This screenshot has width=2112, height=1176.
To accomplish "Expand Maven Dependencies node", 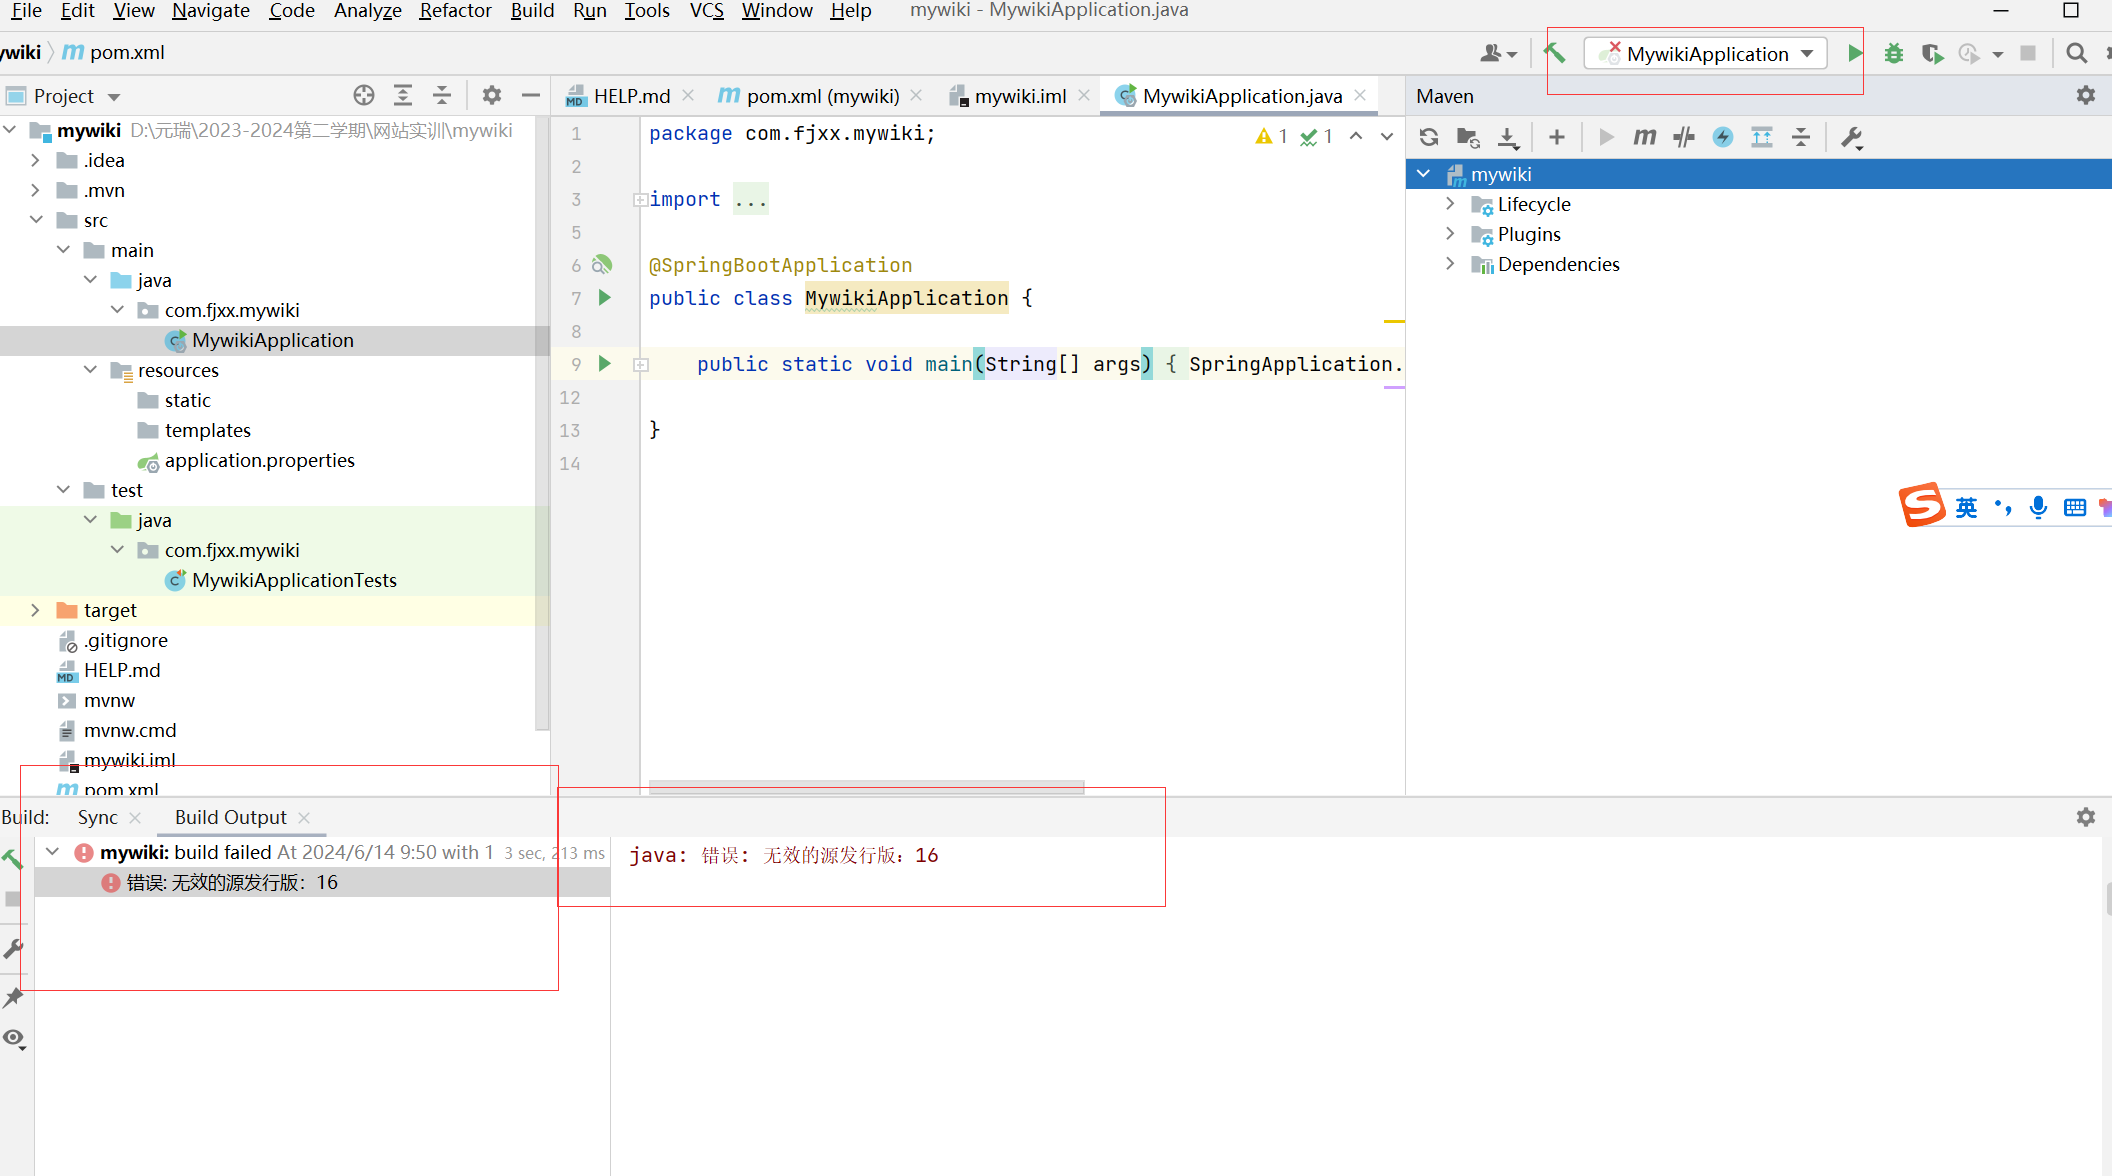I will coord(1450,264).
